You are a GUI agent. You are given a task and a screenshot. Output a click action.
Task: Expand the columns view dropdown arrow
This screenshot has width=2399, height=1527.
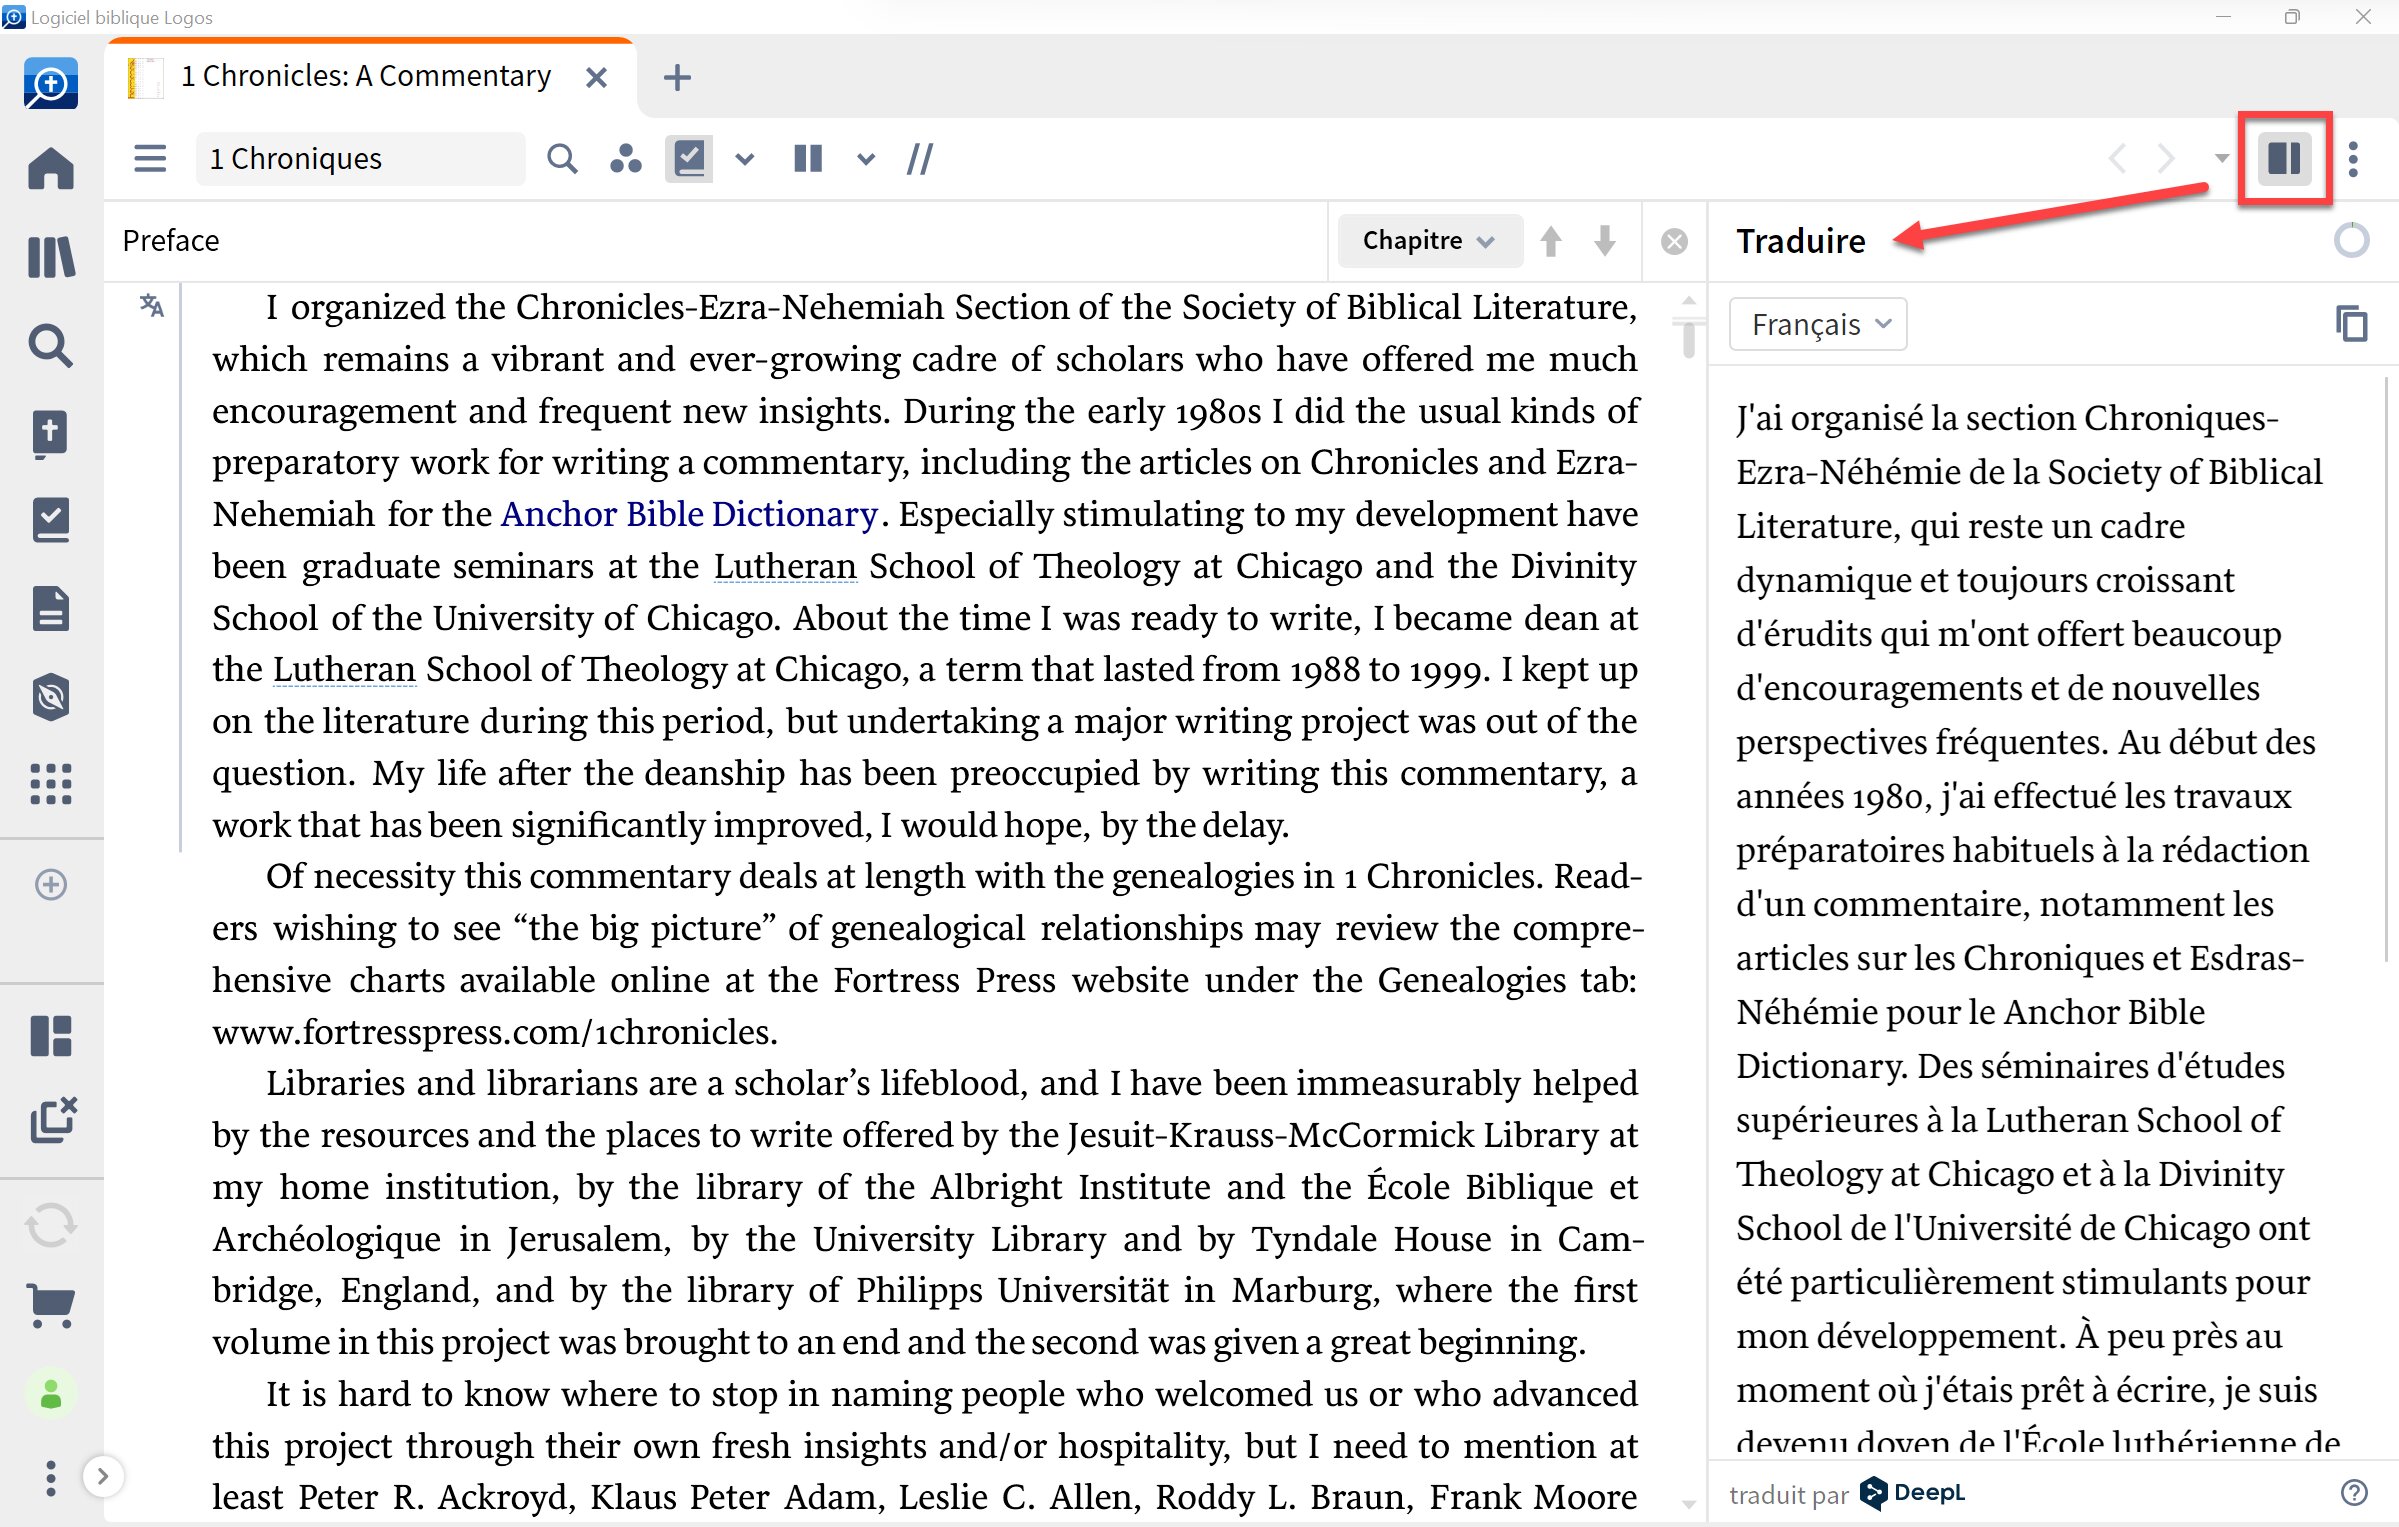click(866, 159)
